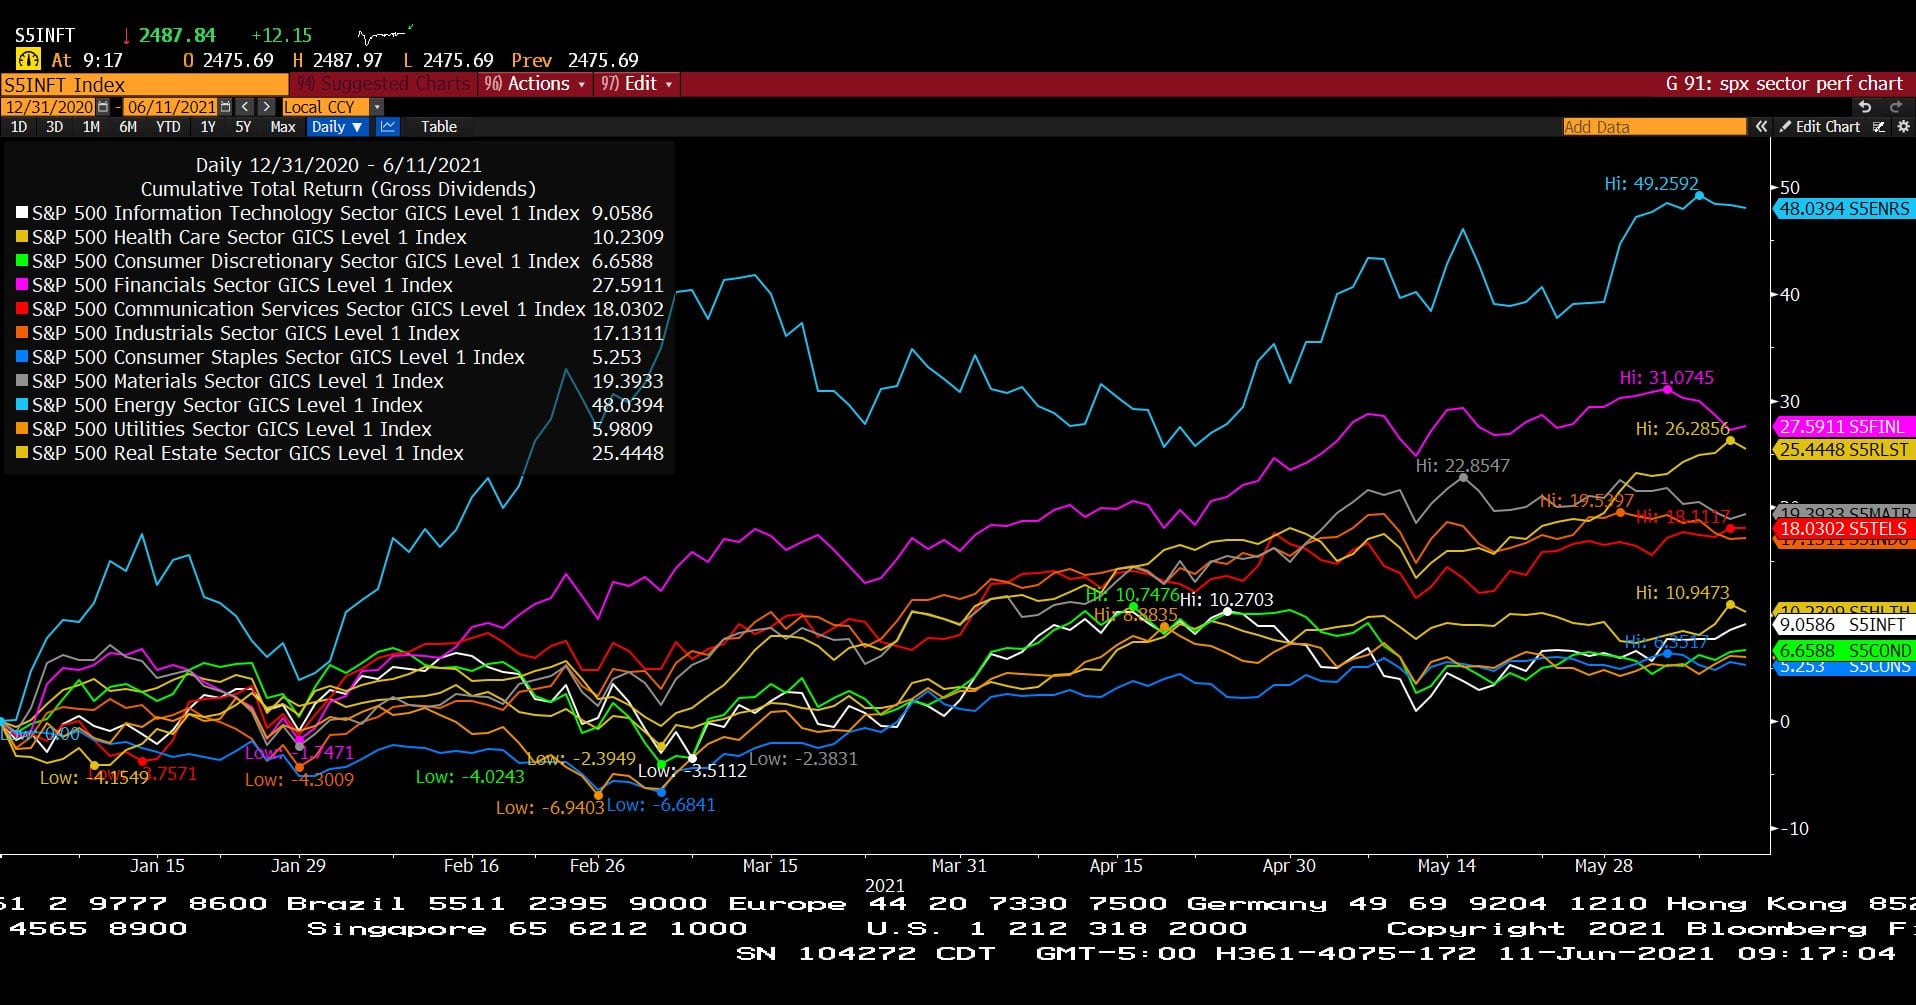Expand the Local CCY currency dropdown arrow
This screenshot has width=1916, height=1005.
pos(376,107)
